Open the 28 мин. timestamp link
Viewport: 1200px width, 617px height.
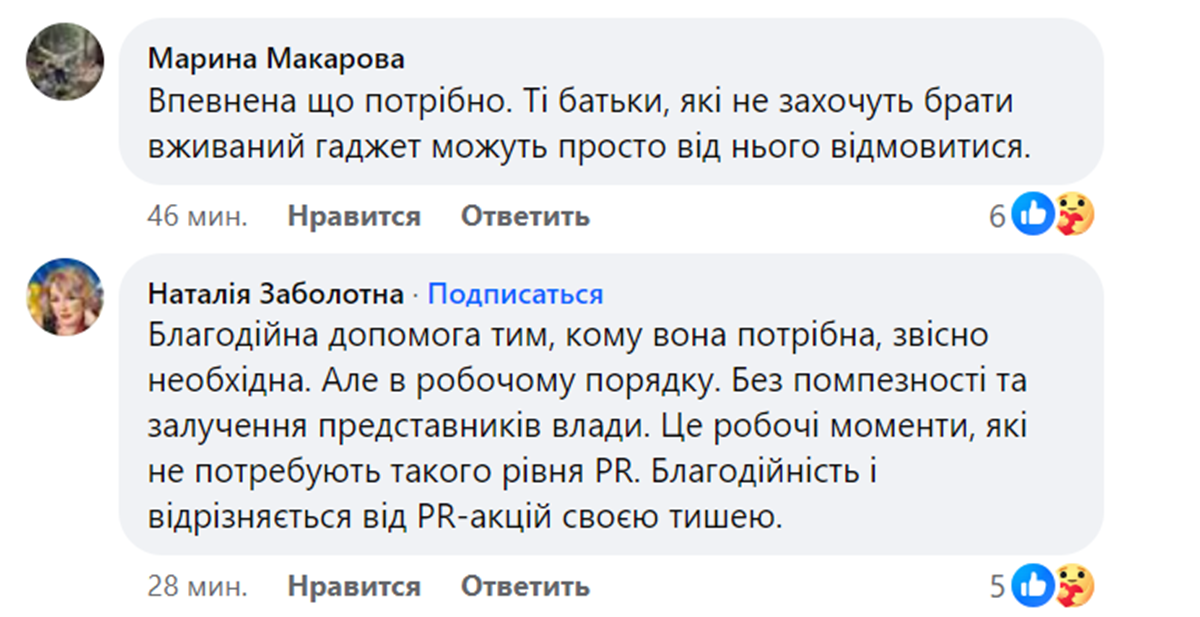coord(197,586)
